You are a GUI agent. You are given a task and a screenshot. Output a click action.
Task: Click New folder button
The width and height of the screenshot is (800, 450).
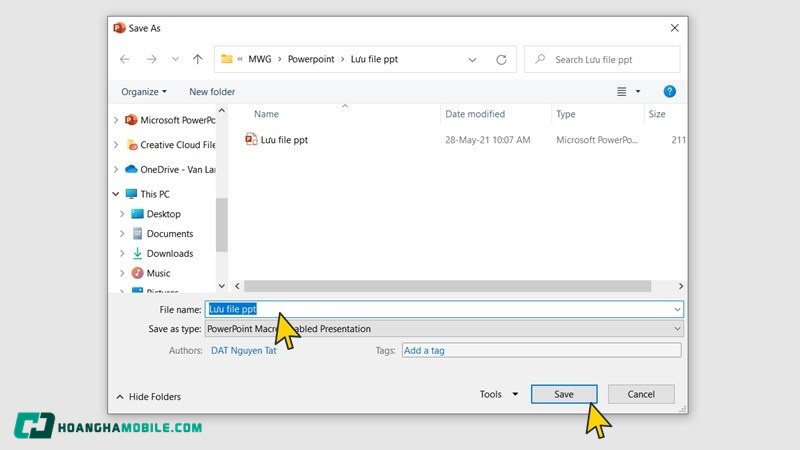tap(212, 92)
